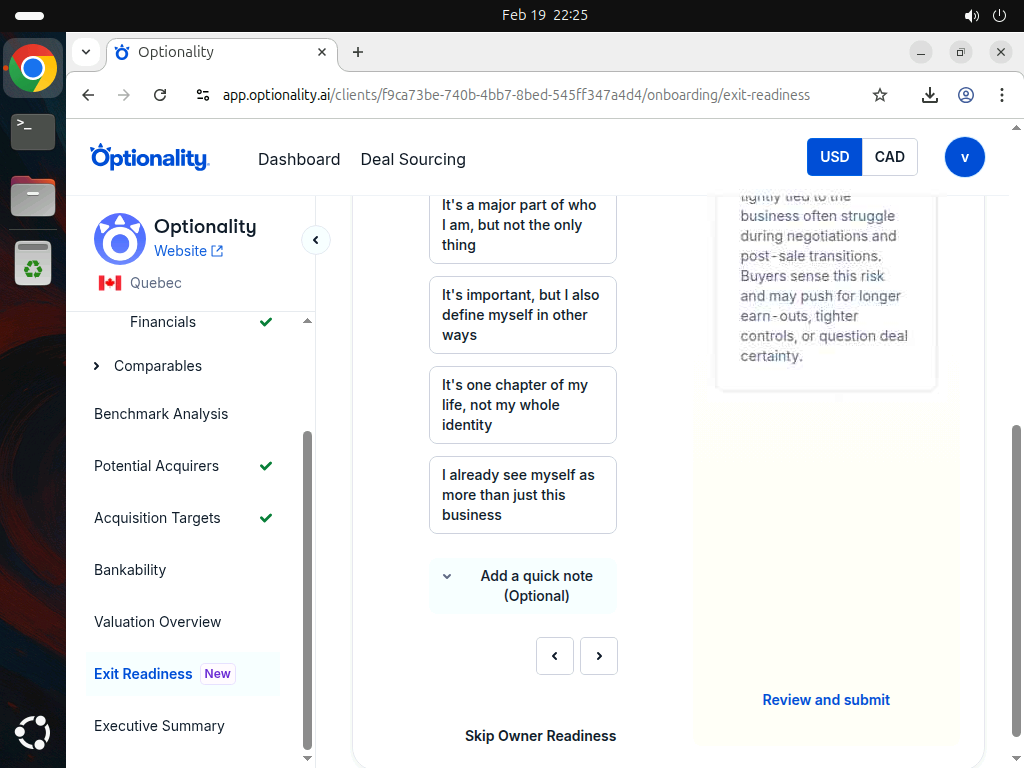
Task: Open the Deal Sourcing menu
Action: [x=413, y=160]
